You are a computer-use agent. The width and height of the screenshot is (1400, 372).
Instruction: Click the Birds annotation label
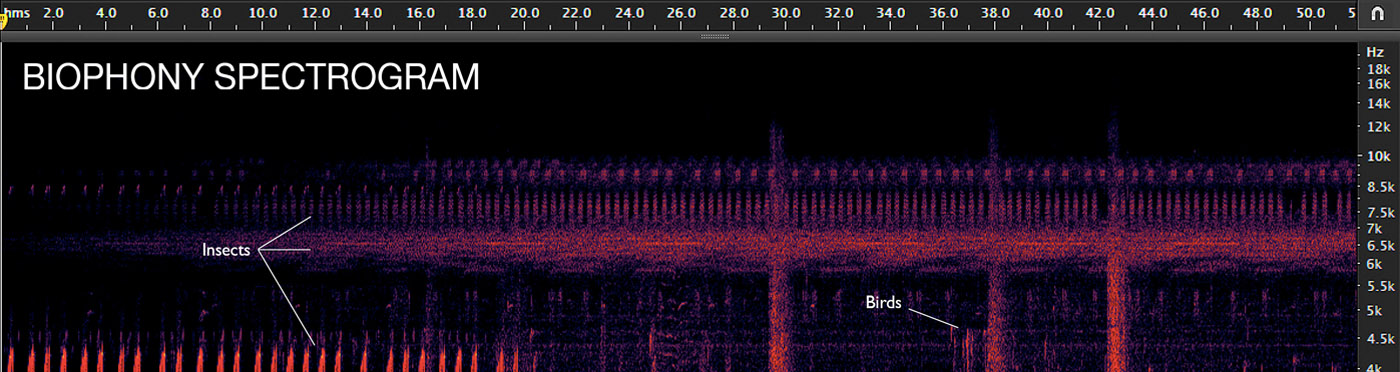883,302
